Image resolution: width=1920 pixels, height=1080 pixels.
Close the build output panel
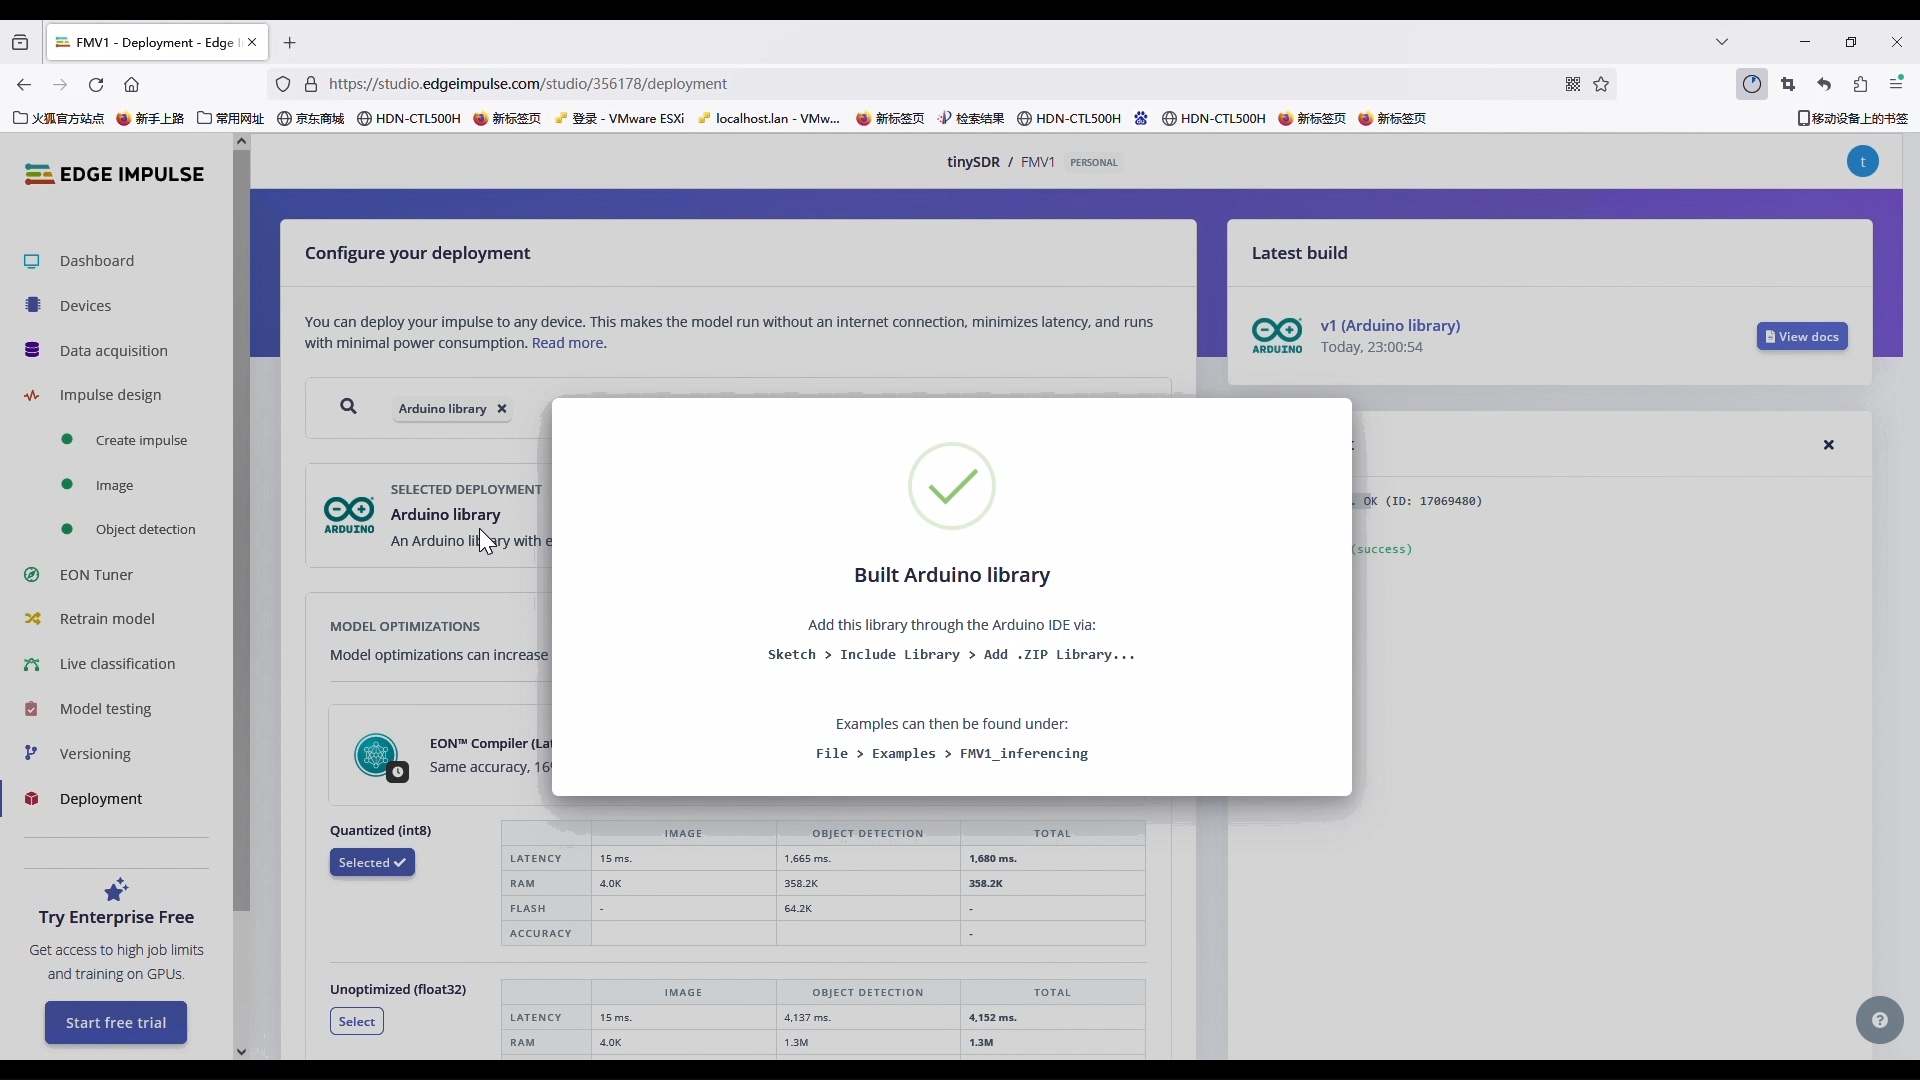[x=1829, y=445]
